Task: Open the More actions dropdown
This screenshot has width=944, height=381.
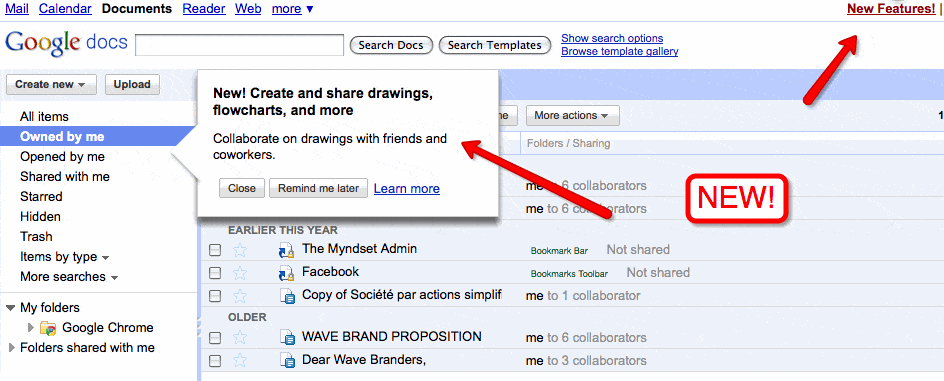Action: [x=573, y=115]
